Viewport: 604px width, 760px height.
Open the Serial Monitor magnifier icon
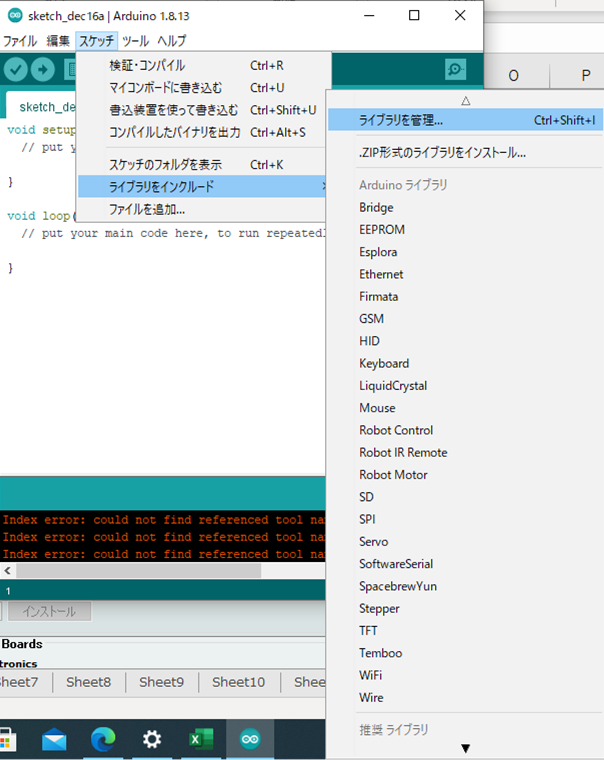pos(455,69)
